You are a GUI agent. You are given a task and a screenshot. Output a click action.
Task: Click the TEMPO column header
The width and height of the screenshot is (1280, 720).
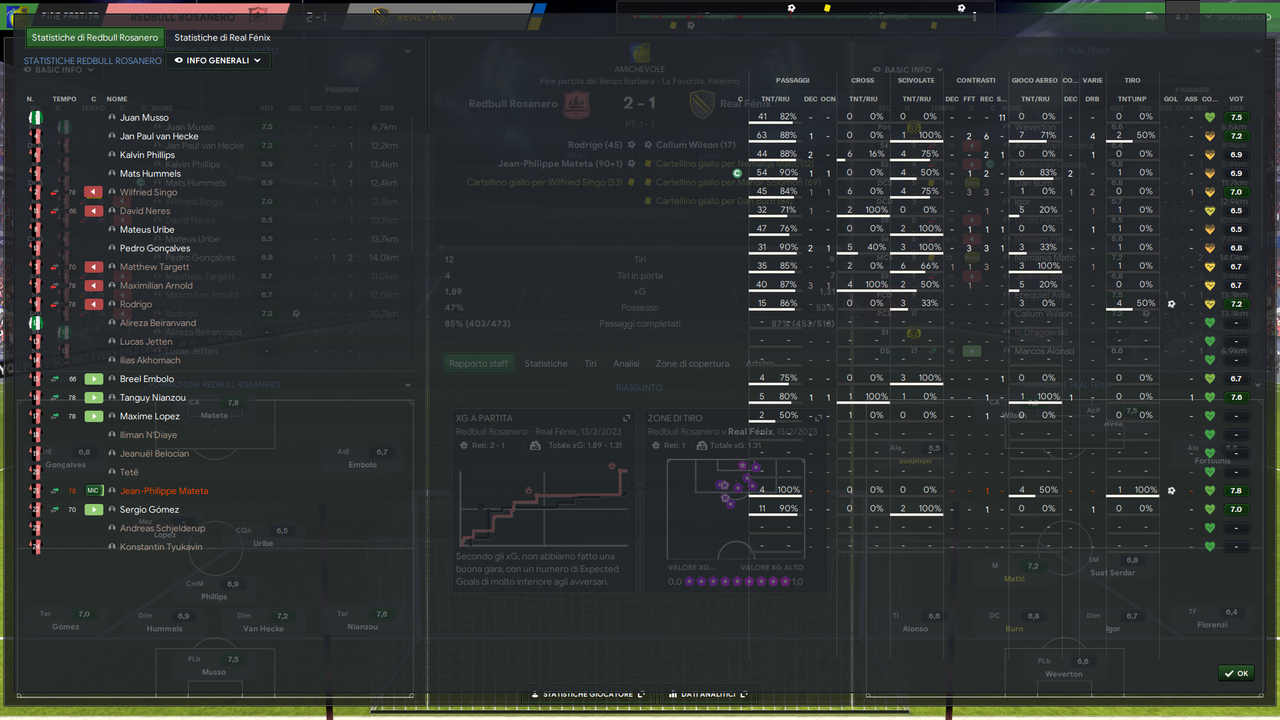(64, 99)
